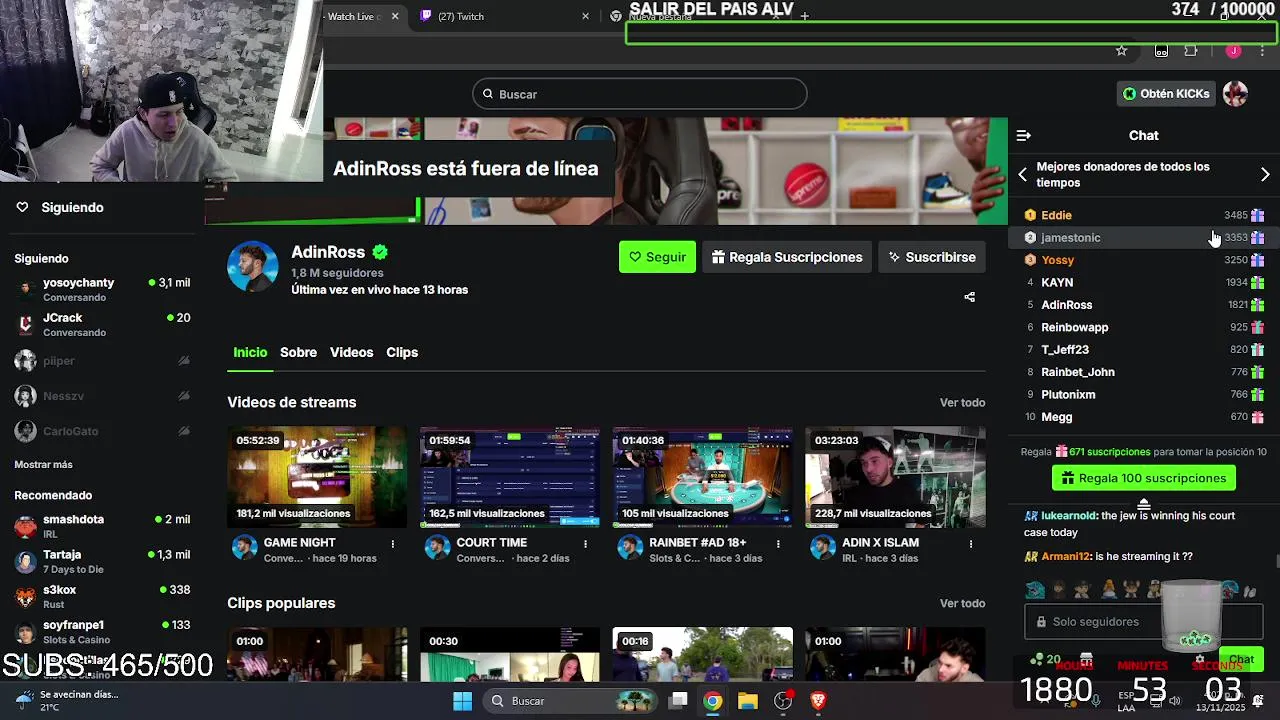Image resolution: width=1280 pixels, height=720 pixels.
Task: Click Regala 100 suscripciones button
Action: [1144, 478]
